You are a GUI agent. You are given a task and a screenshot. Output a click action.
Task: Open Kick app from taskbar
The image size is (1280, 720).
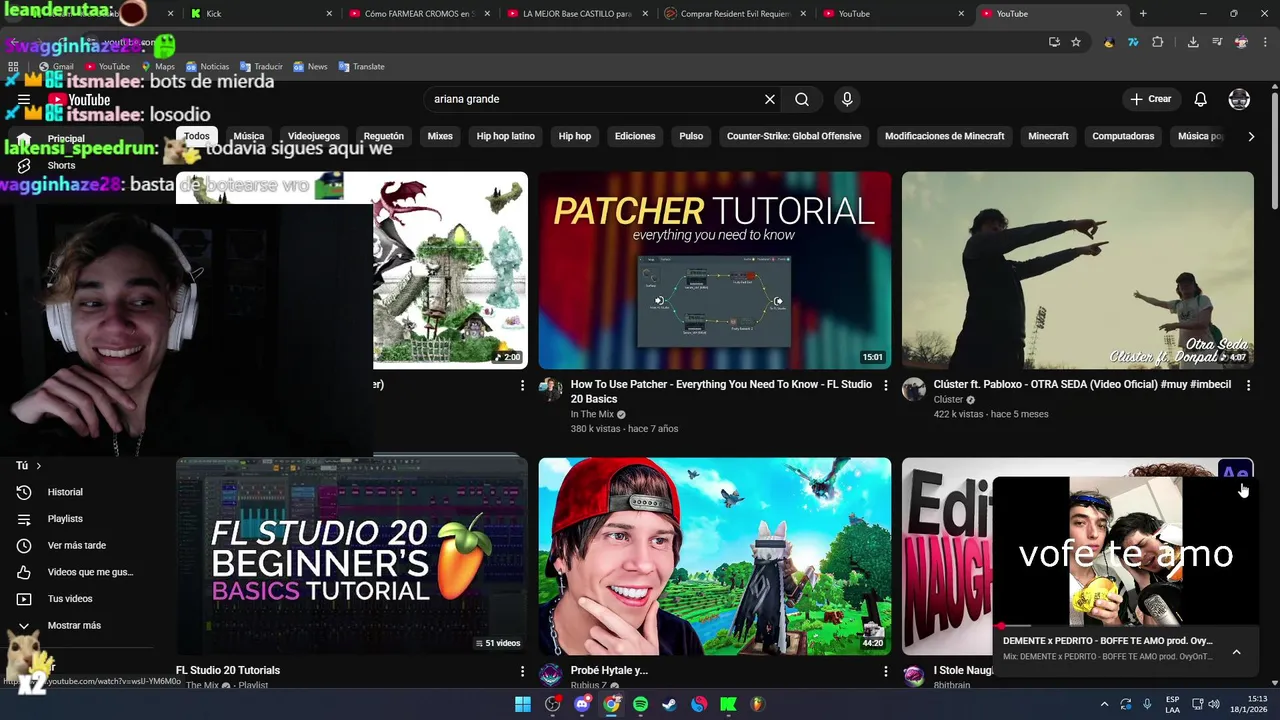tap(728, 704)
